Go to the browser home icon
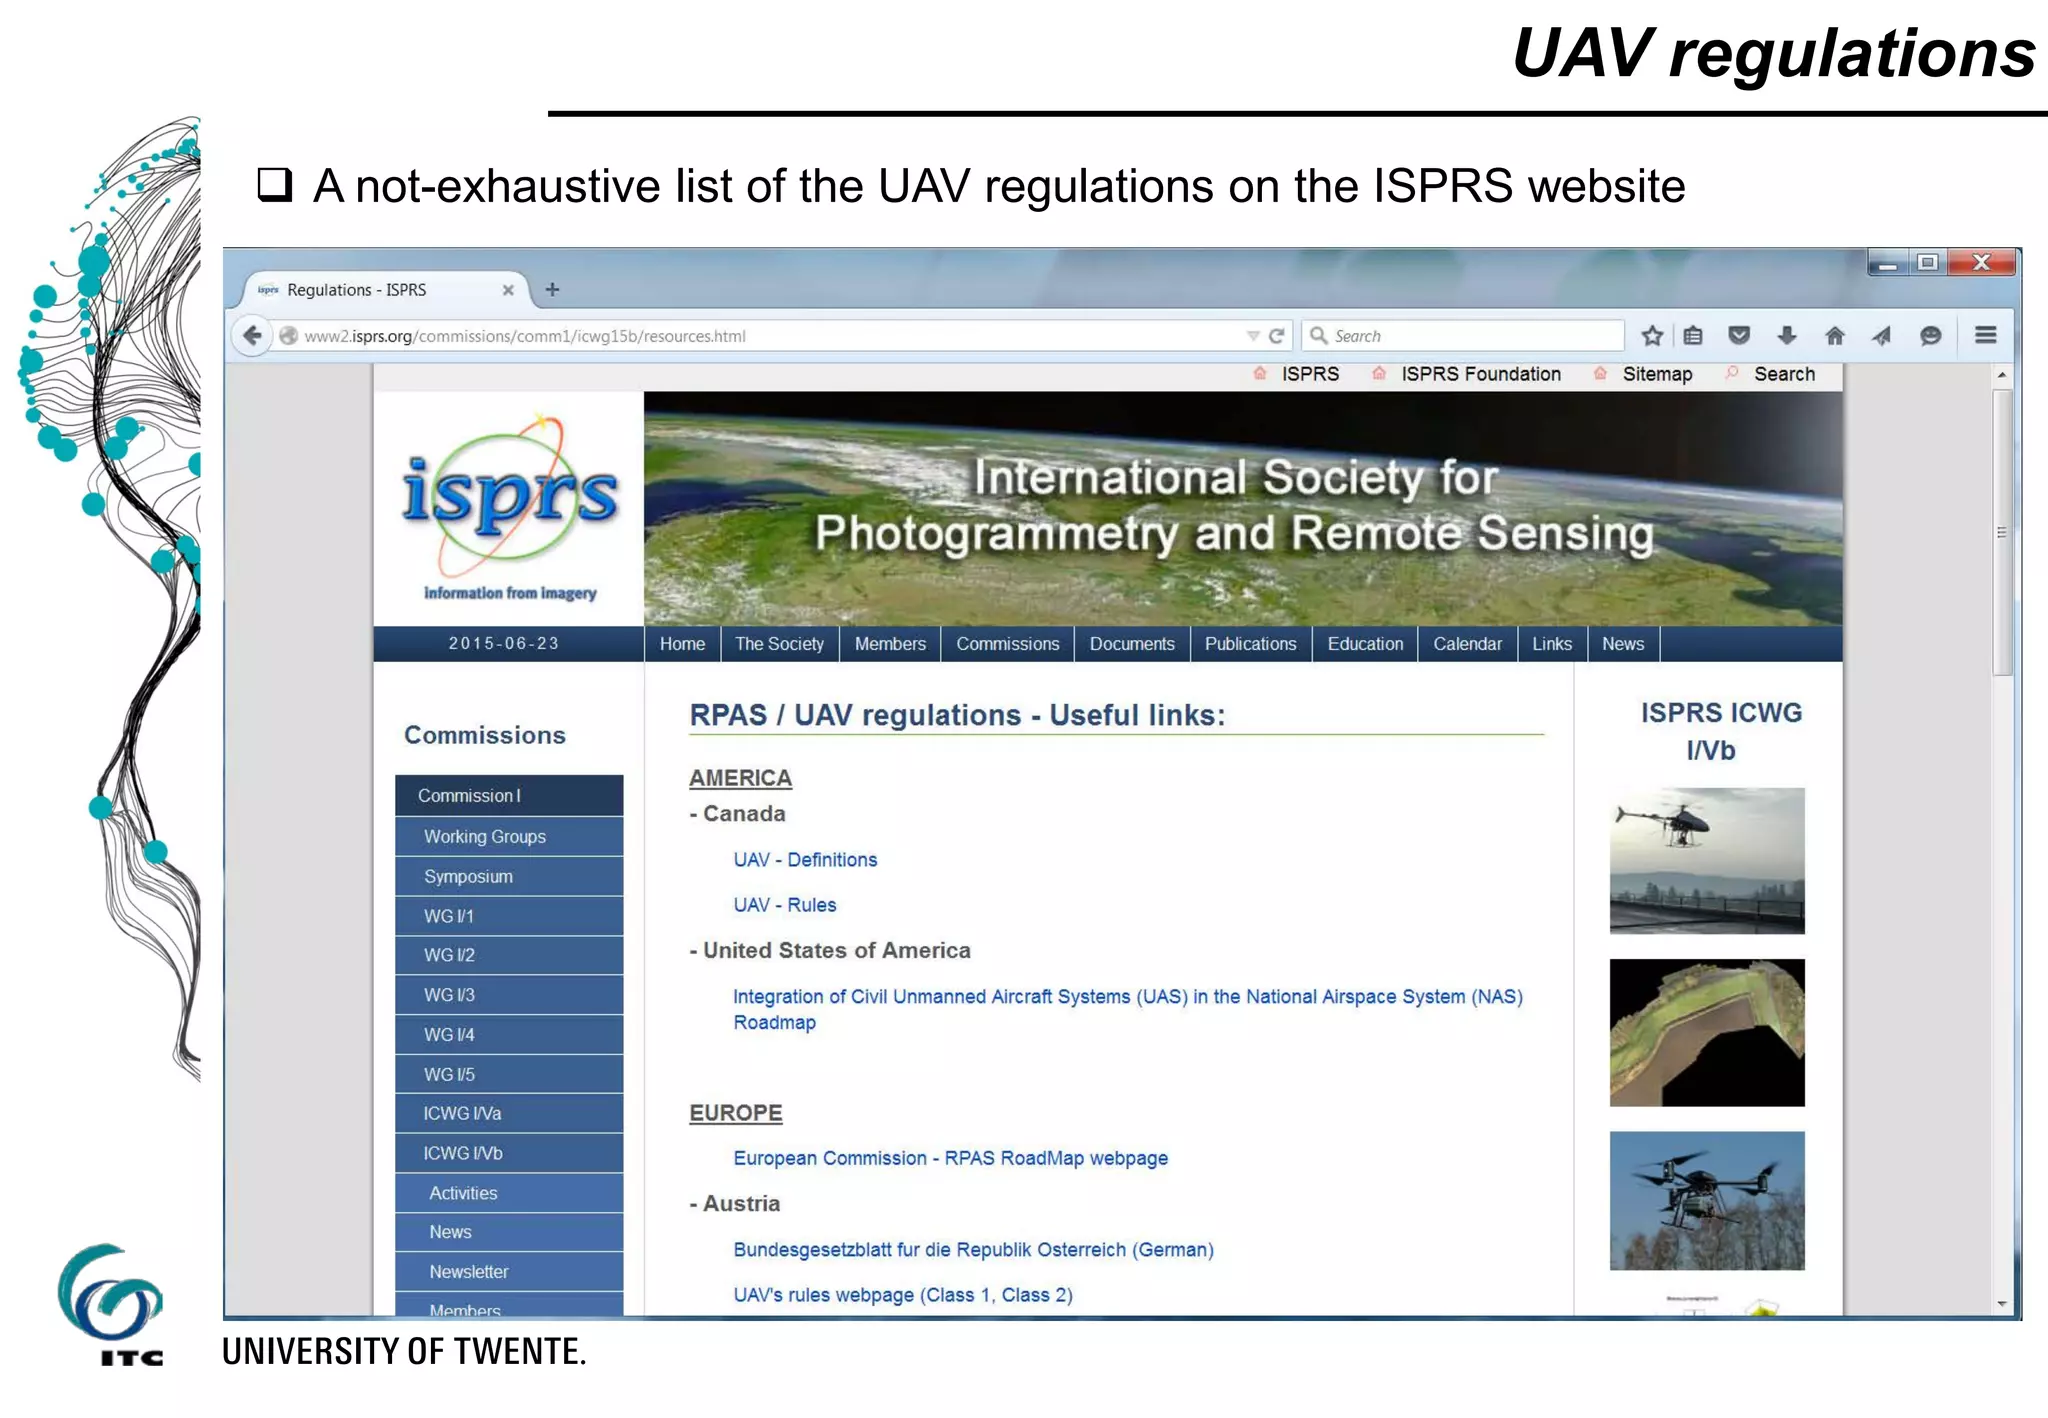The height and width of the screenshot is (1418, 2048). tap(1835, 336)
